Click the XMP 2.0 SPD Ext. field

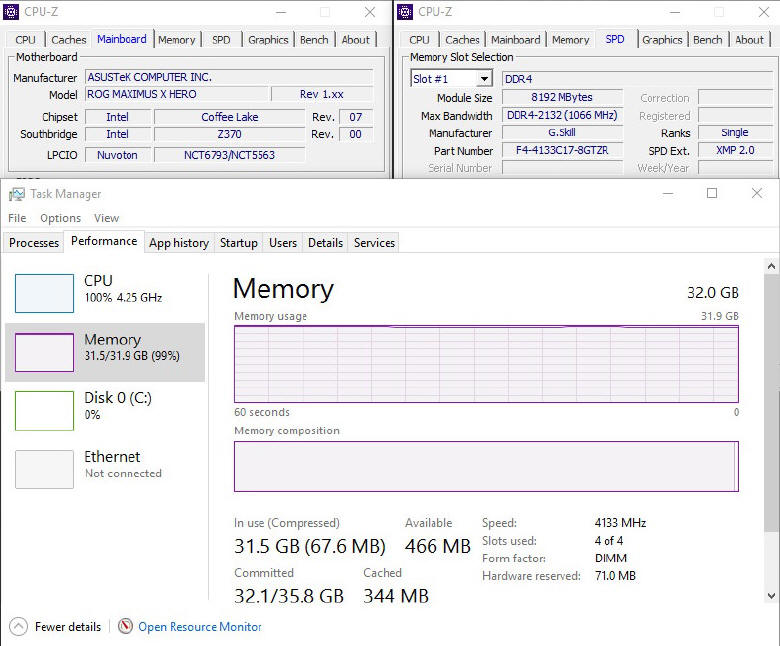click(x=735, y=150)
